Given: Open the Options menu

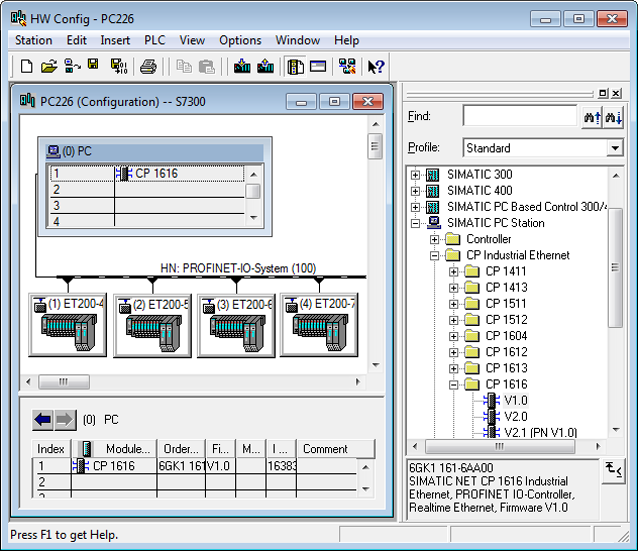Looking at the screenshot, I should coord(240,40).
